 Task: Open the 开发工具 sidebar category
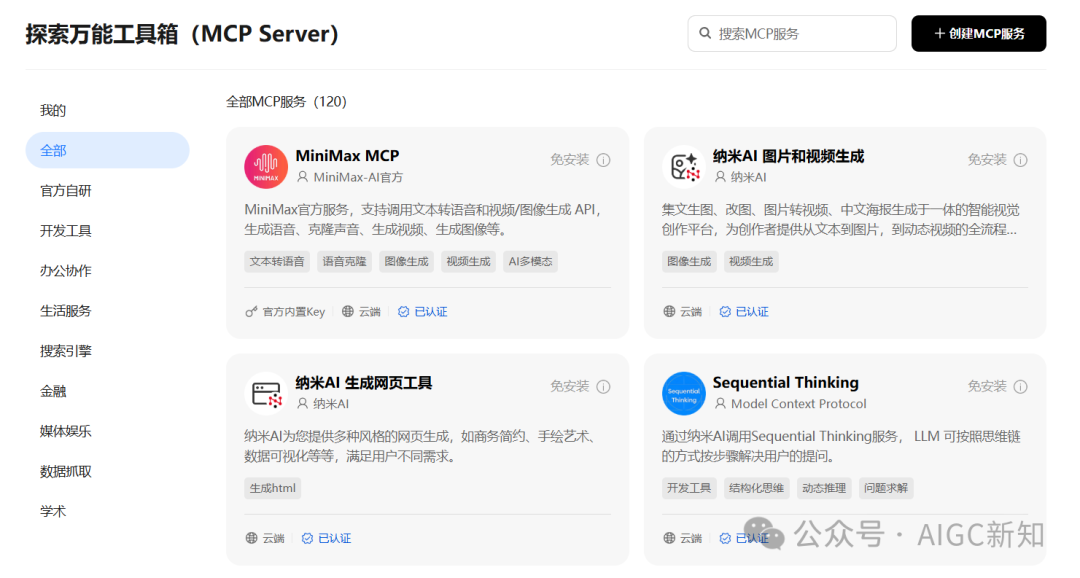[107, 230]
